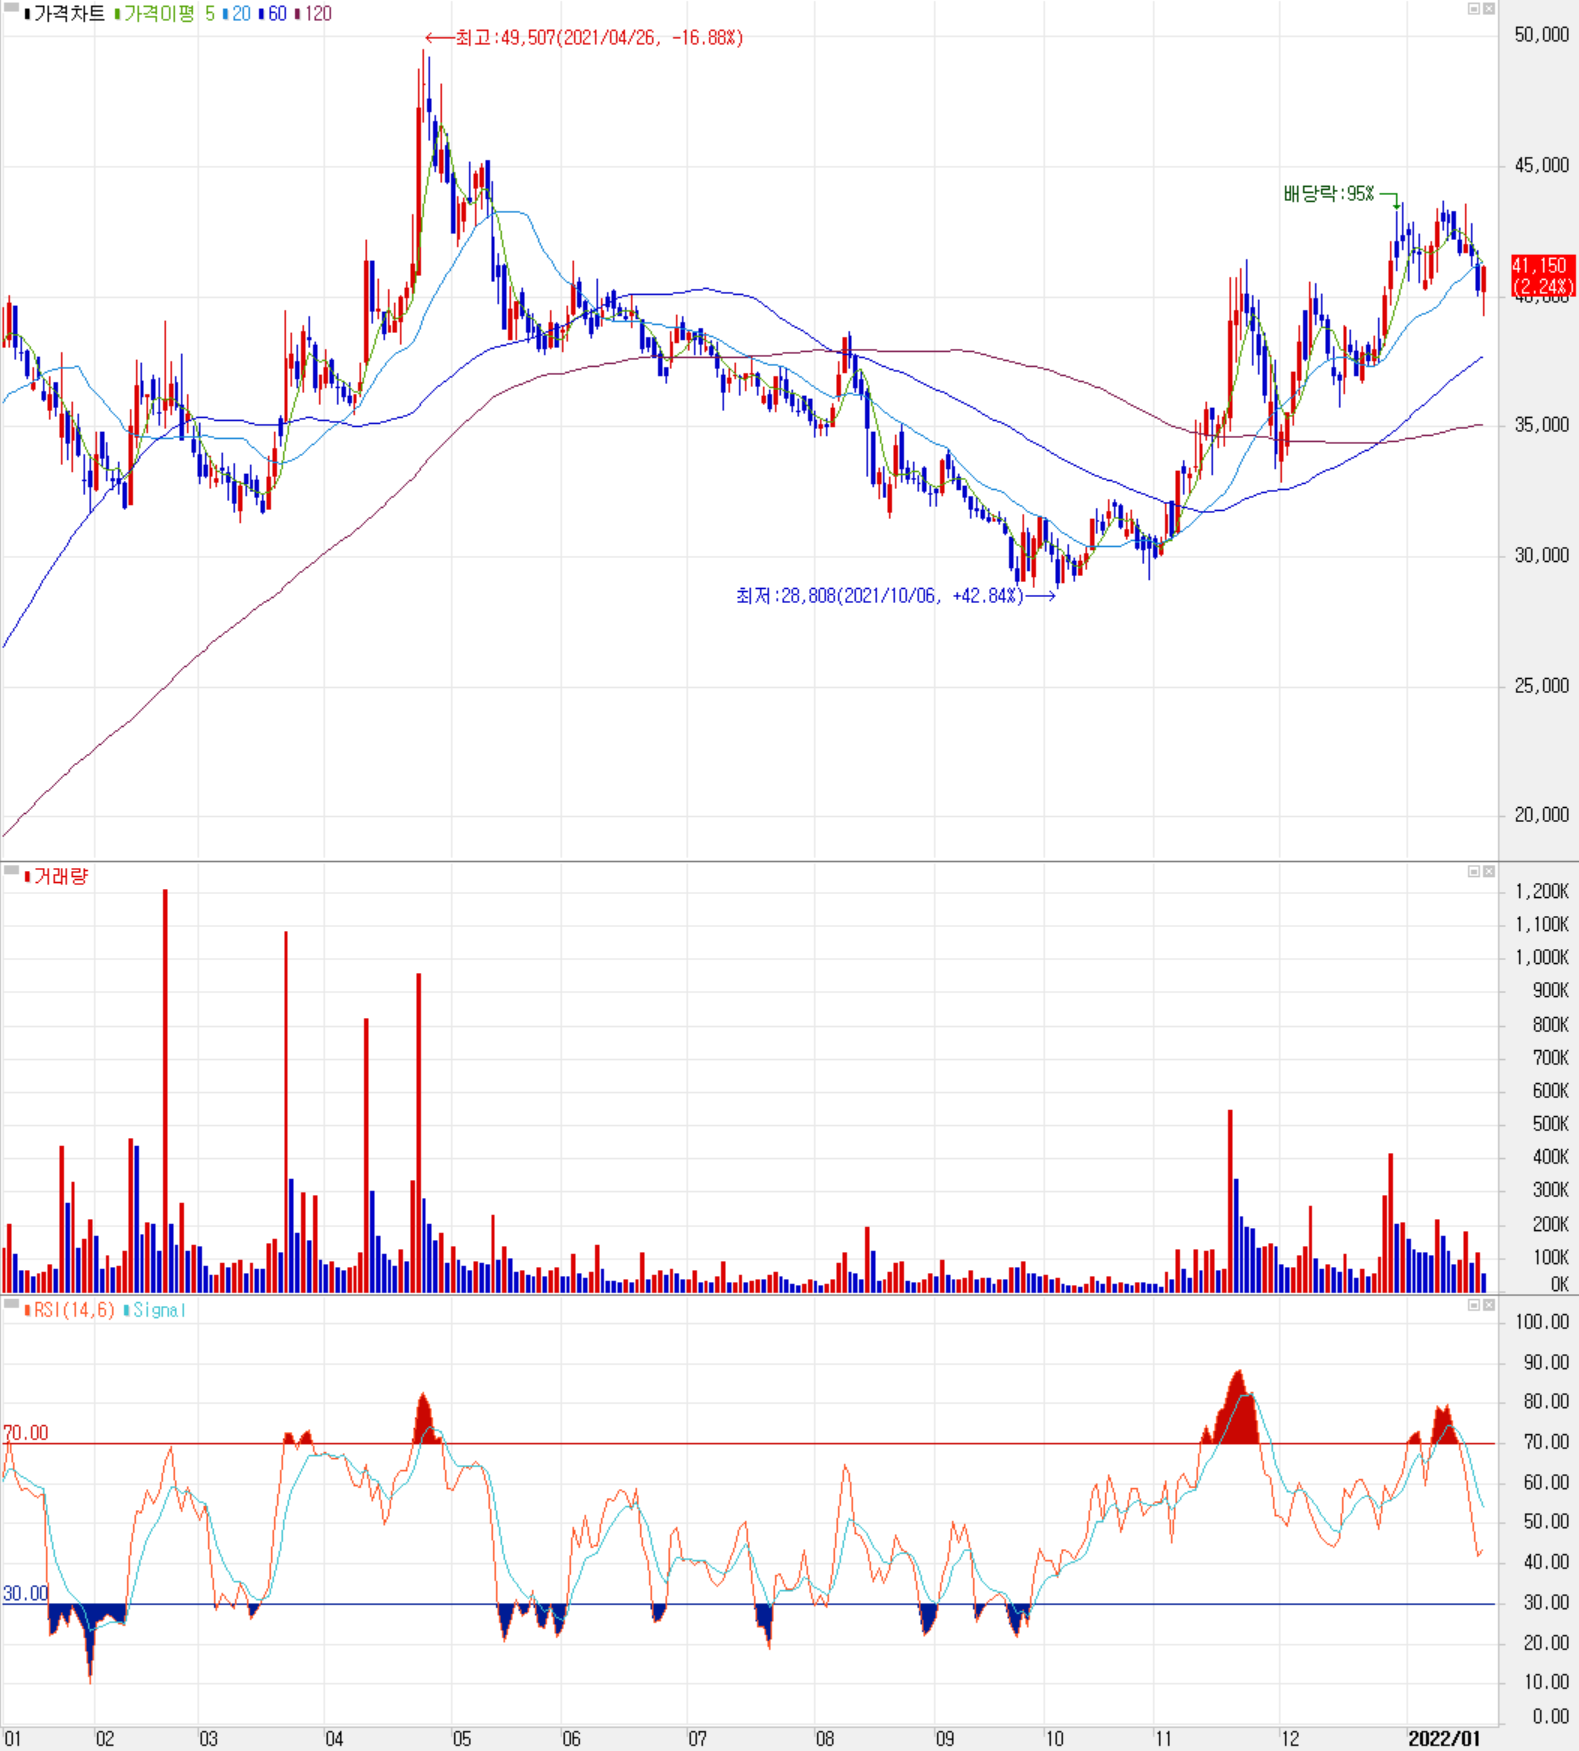
Task: Click the 45,000 price axis value
Action: [1541, 165]
